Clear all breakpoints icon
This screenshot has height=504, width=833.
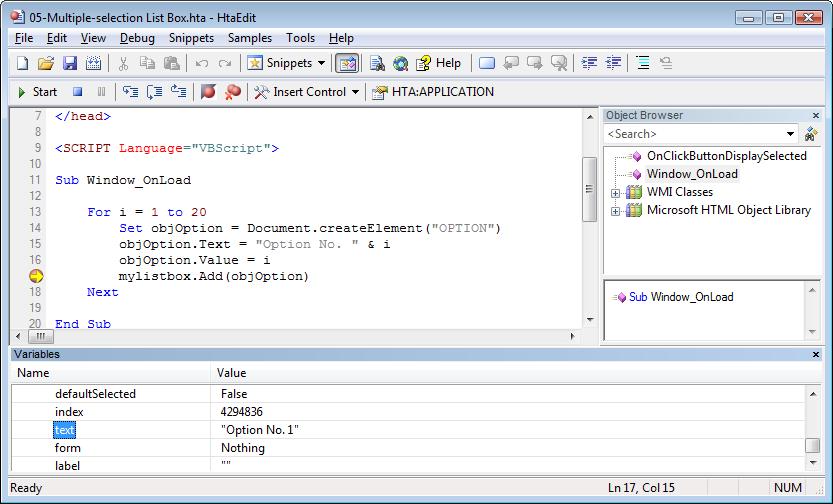232,92
